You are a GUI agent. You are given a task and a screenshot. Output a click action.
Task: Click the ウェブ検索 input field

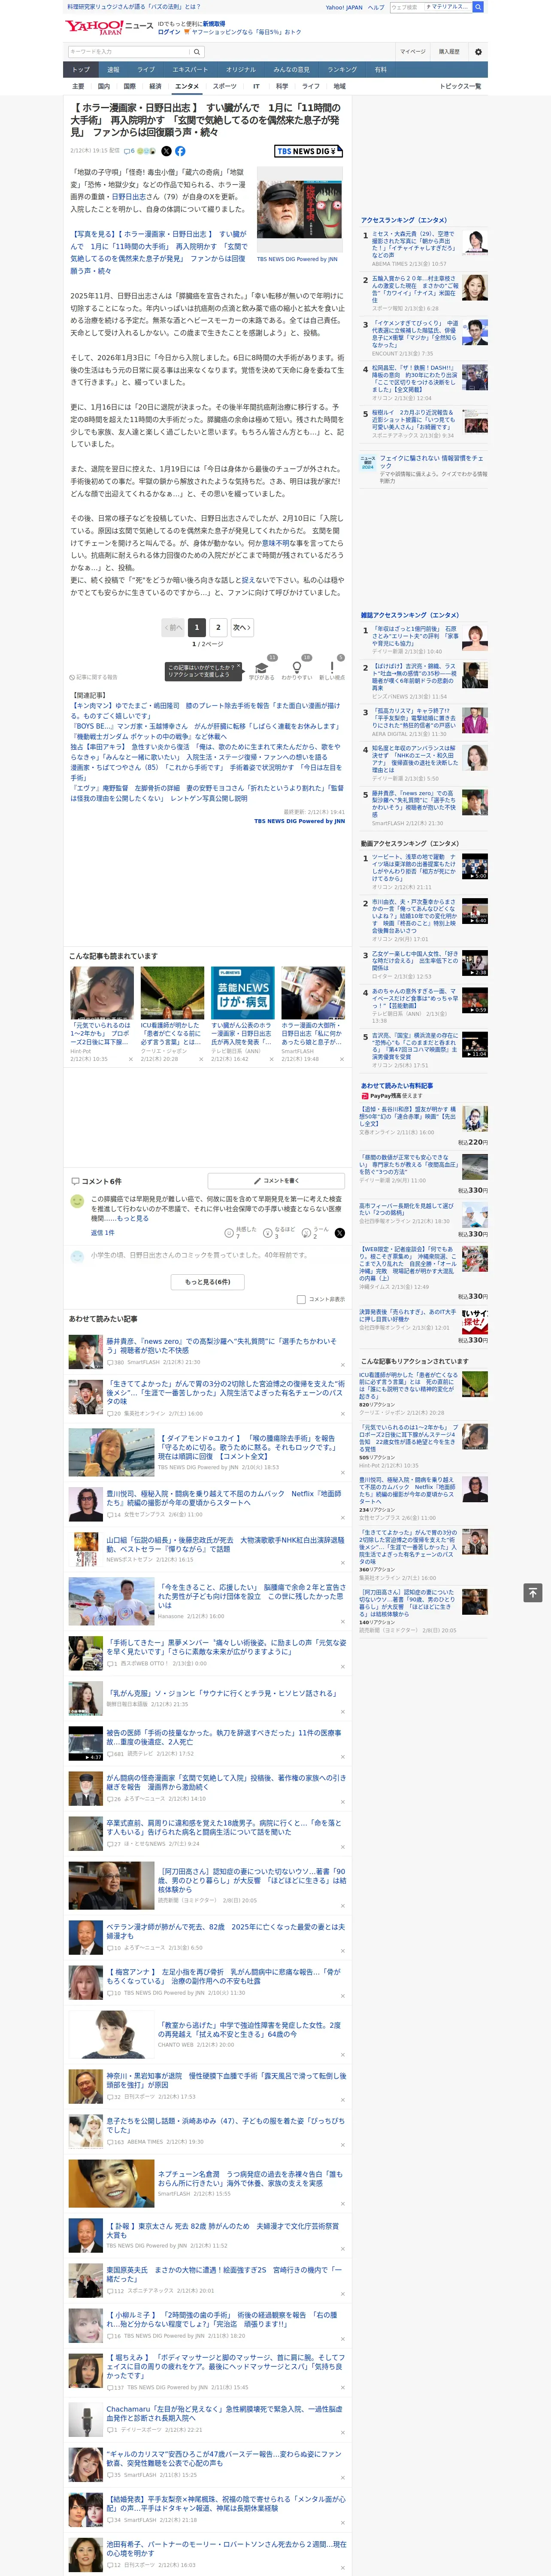(x=406, y=7)
